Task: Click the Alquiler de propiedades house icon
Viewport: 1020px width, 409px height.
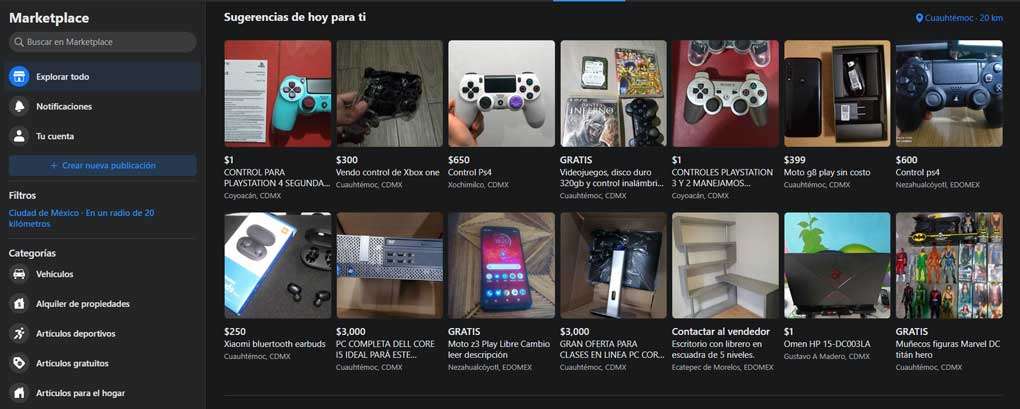Action: tap(19, 304)
